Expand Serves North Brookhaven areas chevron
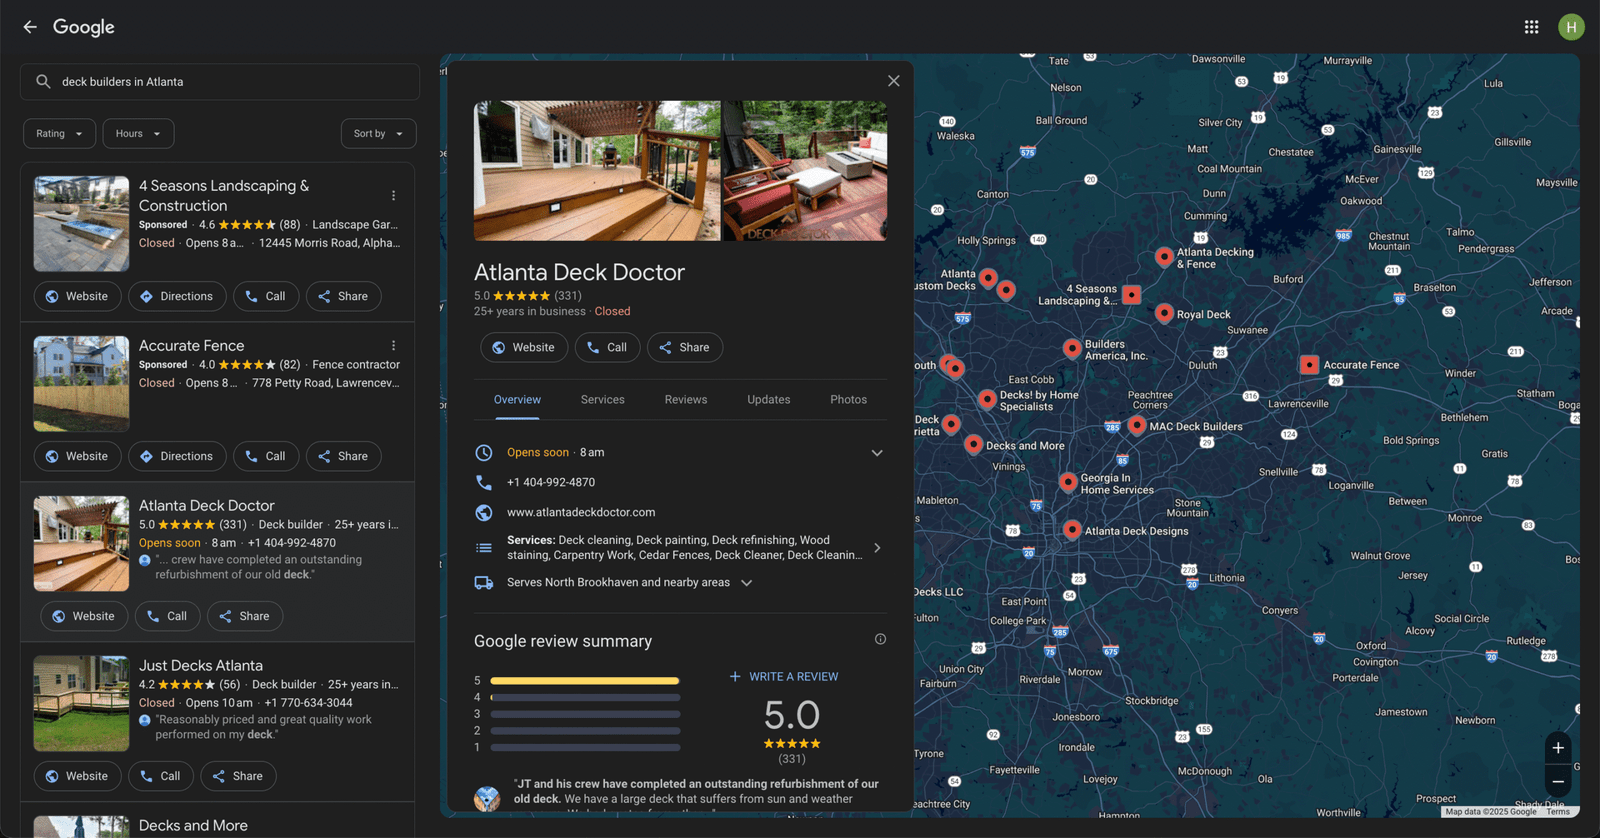The width and height of the screenshot is (1600, 838). click(746, 582)
